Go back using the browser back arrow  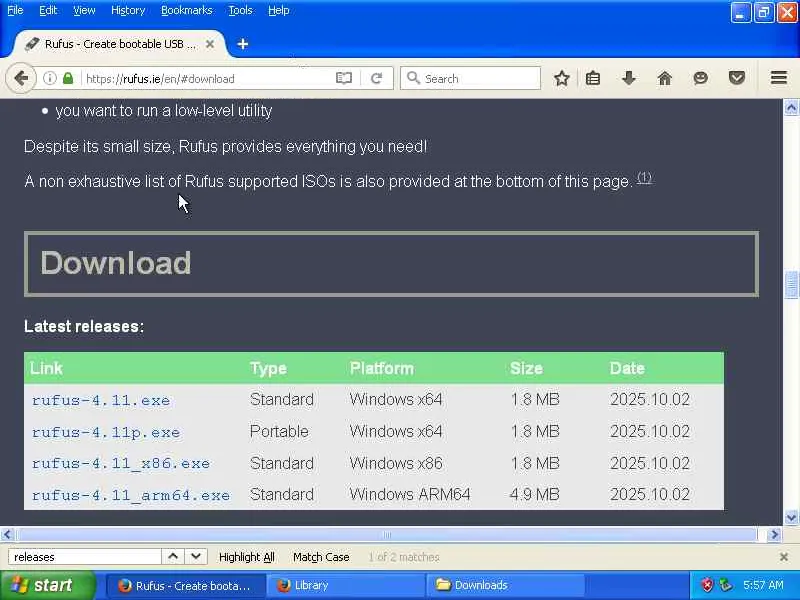(x=21, y=79)
